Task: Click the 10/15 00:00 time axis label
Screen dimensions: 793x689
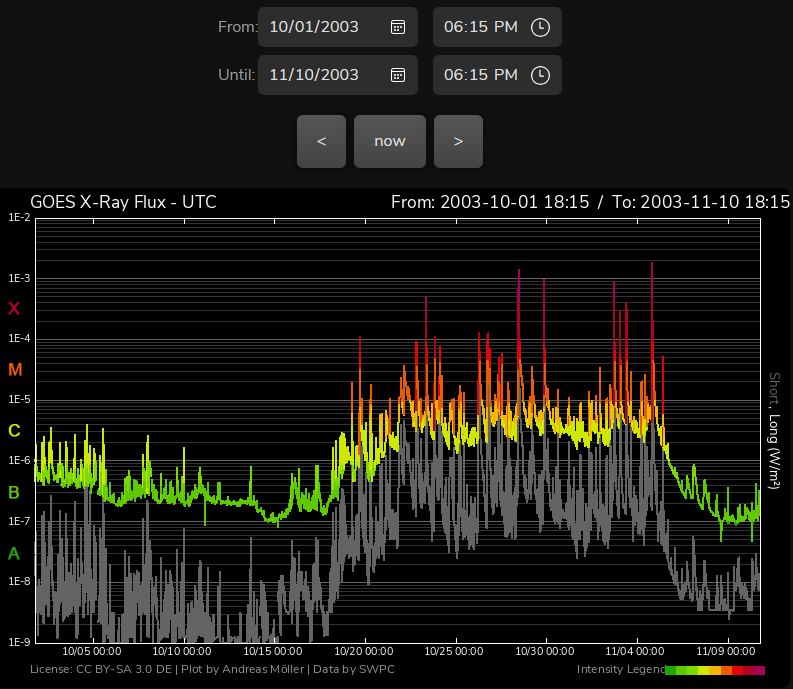Action: pos(273,651)
